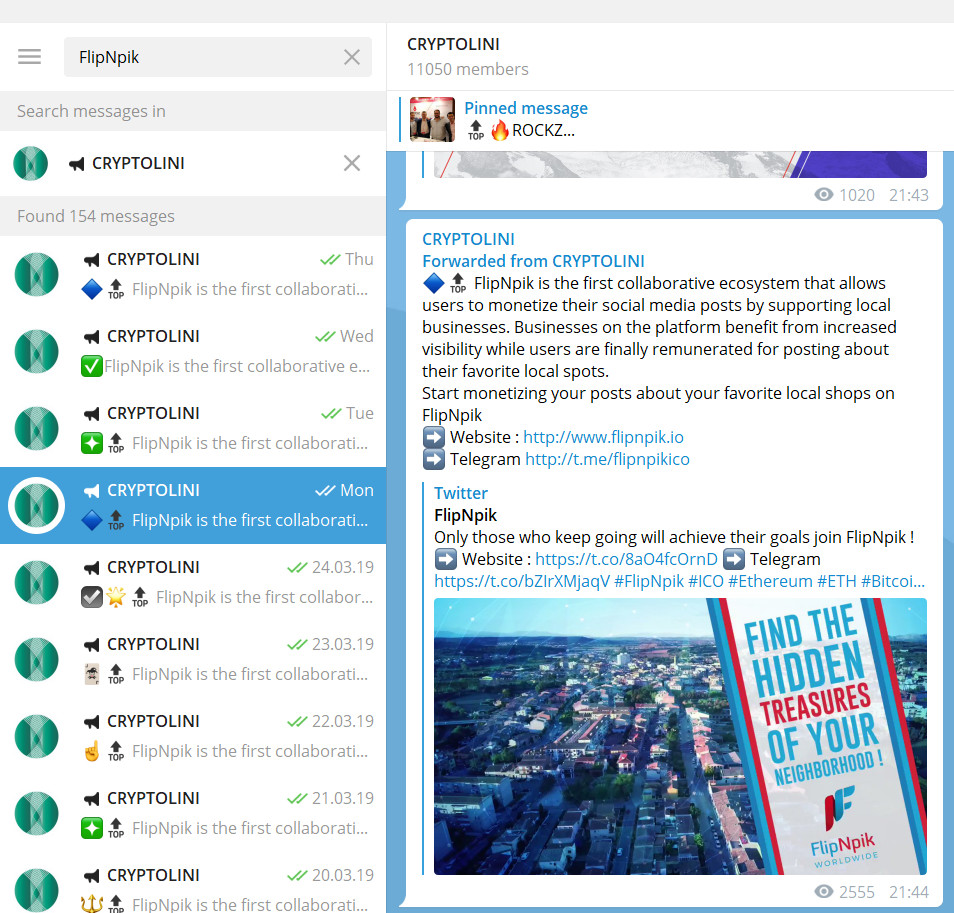Select the Mon CRYPTOLINI search result
Screen dimensions: 954x913
coord(193,505)
